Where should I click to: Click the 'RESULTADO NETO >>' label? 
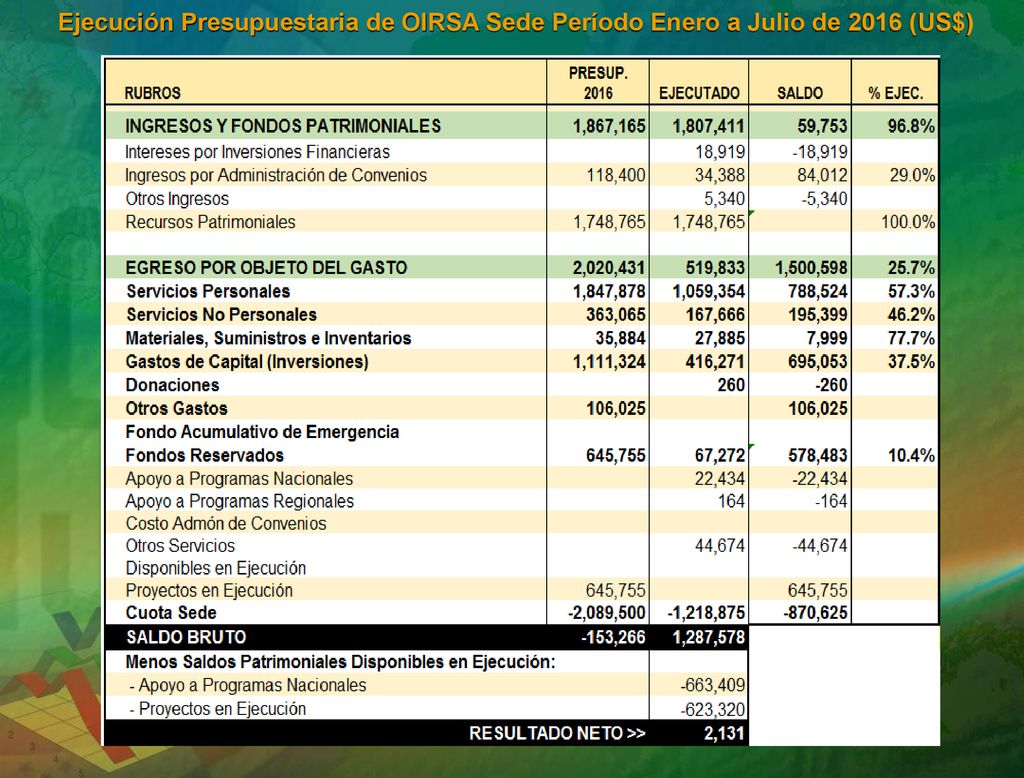pos(557,733)
